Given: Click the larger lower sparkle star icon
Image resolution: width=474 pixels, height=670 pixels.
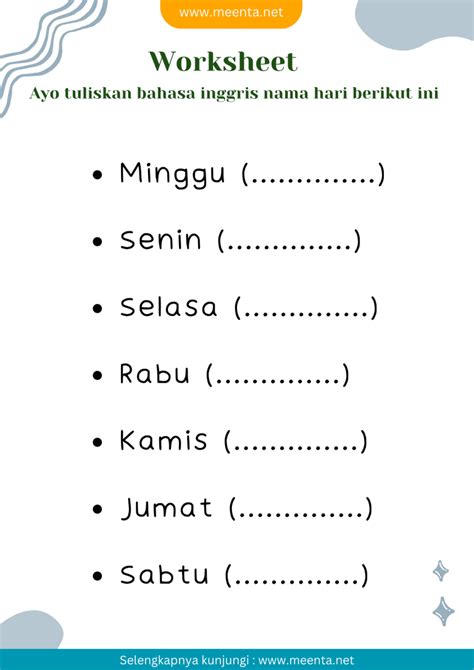Looking at the screenshot, I should click(x=444, y=611).
